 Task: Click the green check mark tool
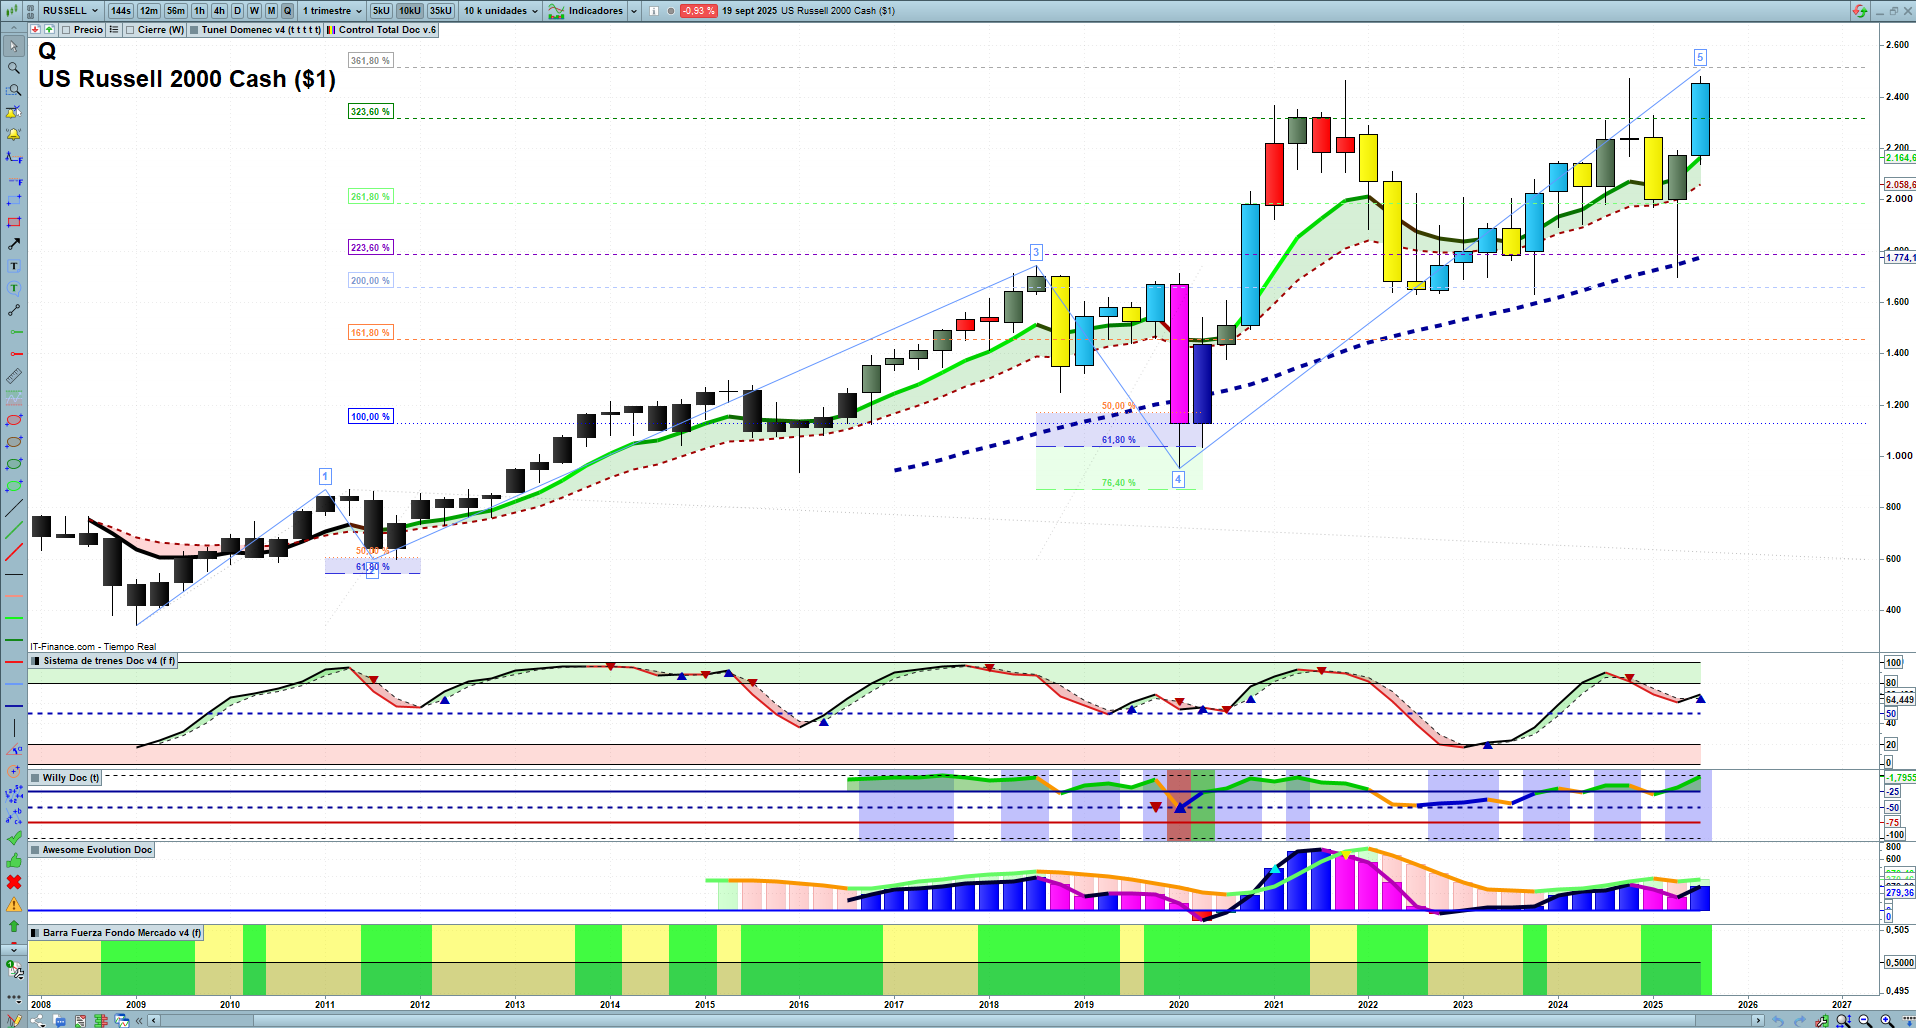pyautogui.click(x=14, y=838)
